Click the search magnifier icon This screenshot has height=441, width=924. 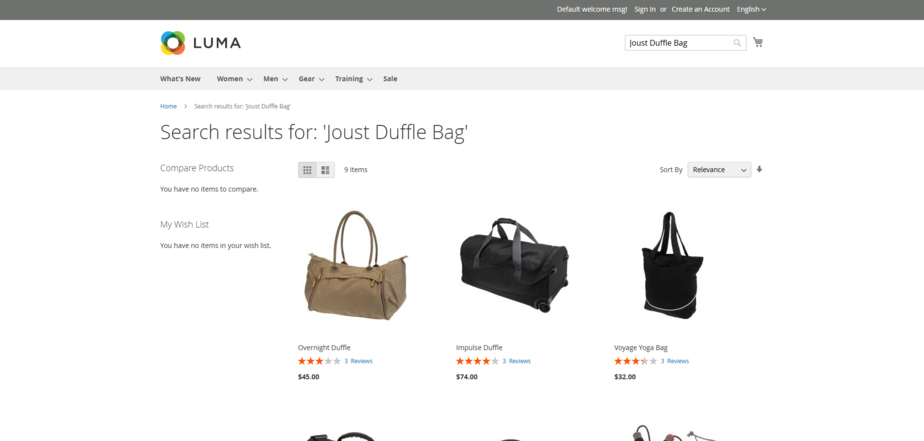coord(738,43)
